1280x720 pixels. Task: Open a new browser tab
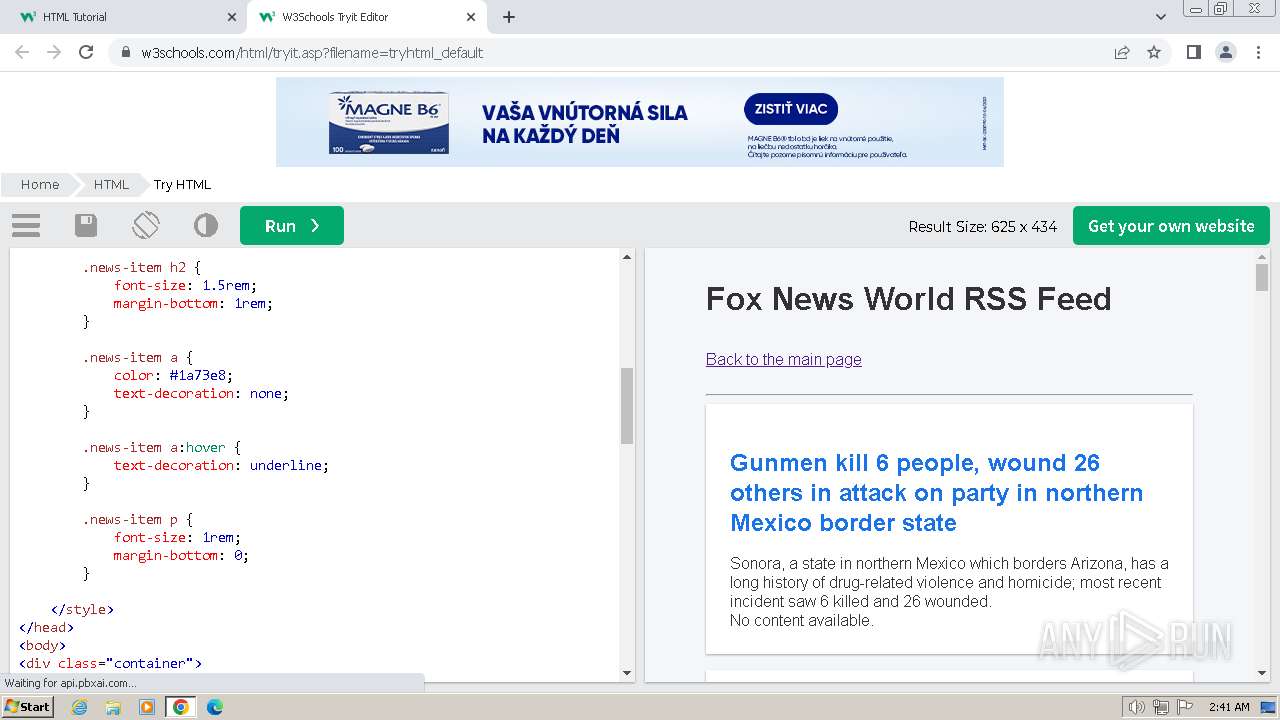(508, 17)
